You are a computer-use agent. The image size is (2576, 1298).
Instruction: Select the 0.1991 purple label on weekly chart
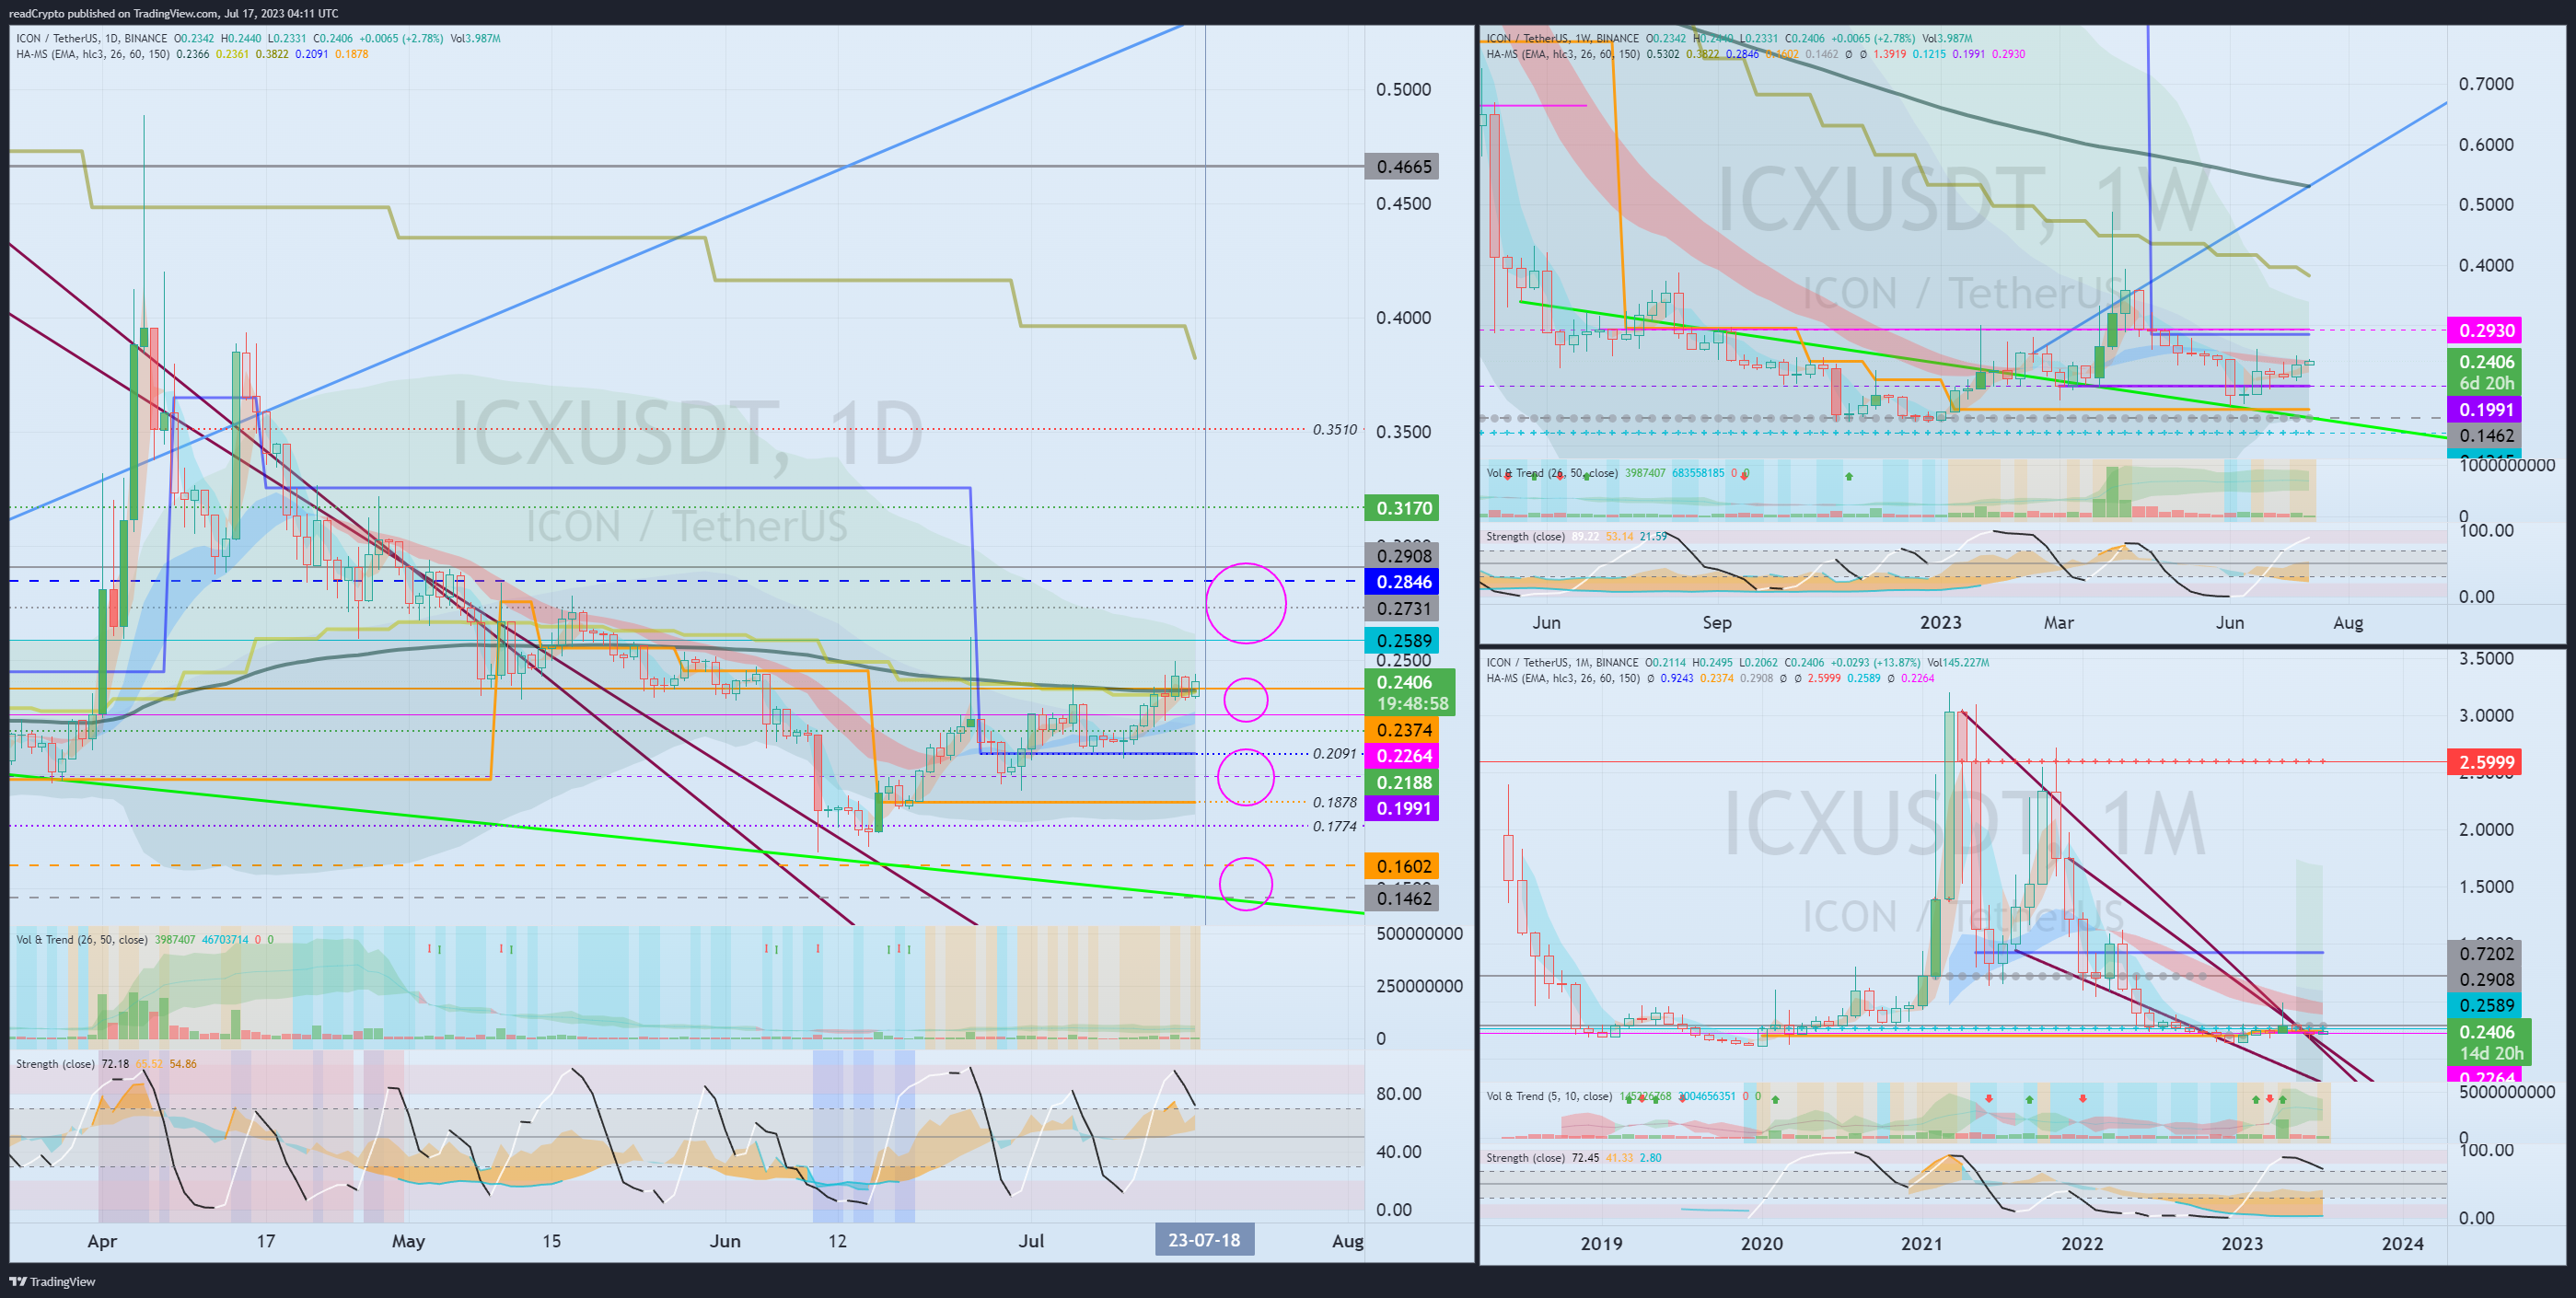[x=2484, y=409]
